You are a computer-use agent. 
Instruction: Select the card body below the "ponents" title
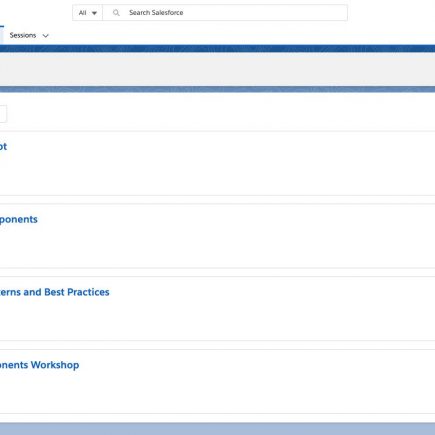click(x=217, y=247)
